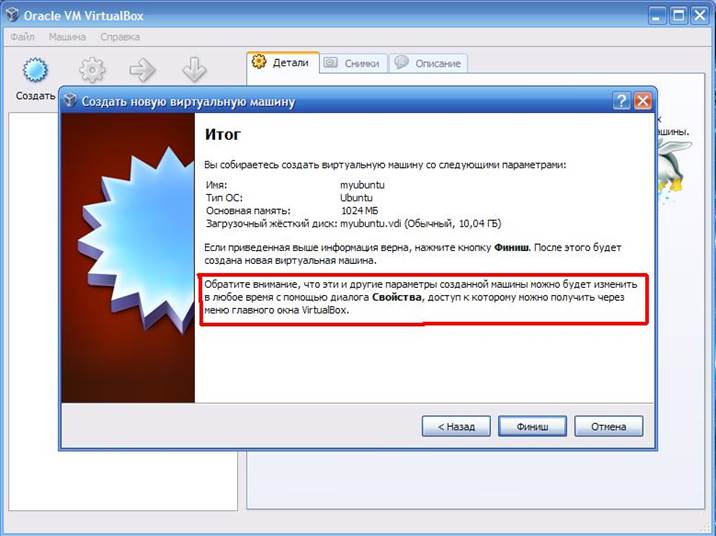The width and height of the screenshot is (716, 536).
Task: Click the Итог heading text
Action: click(222, 134)
